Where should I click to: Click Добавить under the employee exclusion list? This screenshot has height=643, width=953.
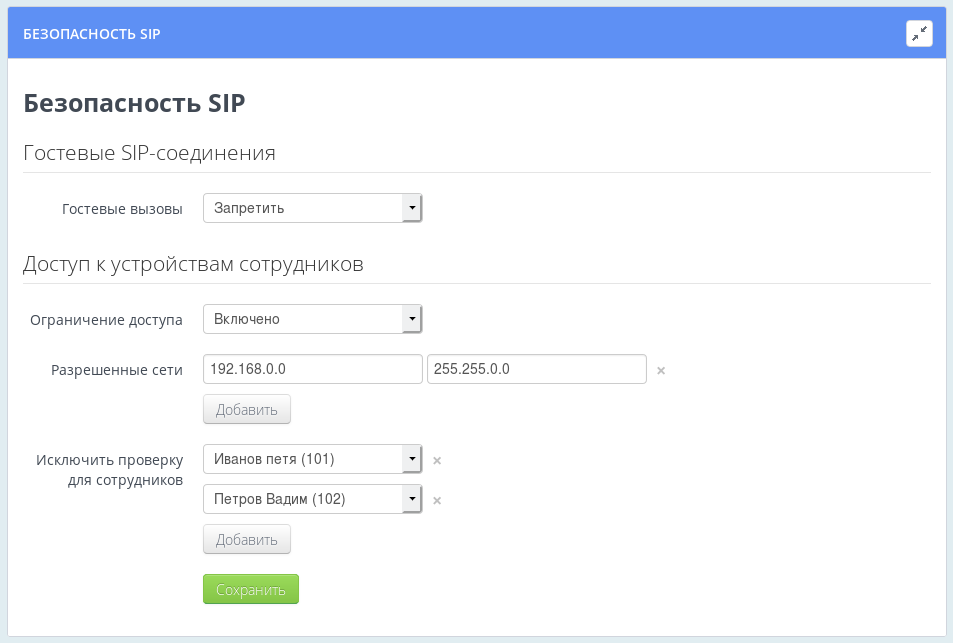pyautogui.click(x=246, y=539)
